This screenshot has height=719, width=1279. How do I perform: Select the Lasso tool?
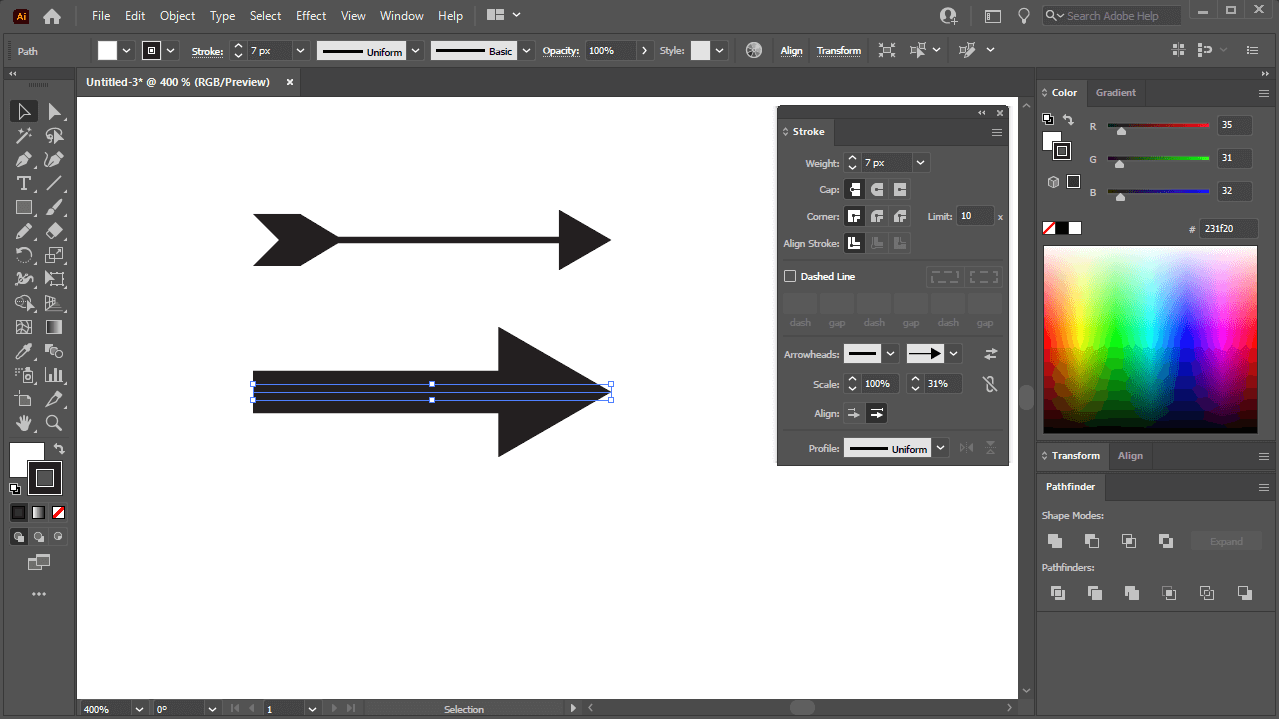coord(55,135)
